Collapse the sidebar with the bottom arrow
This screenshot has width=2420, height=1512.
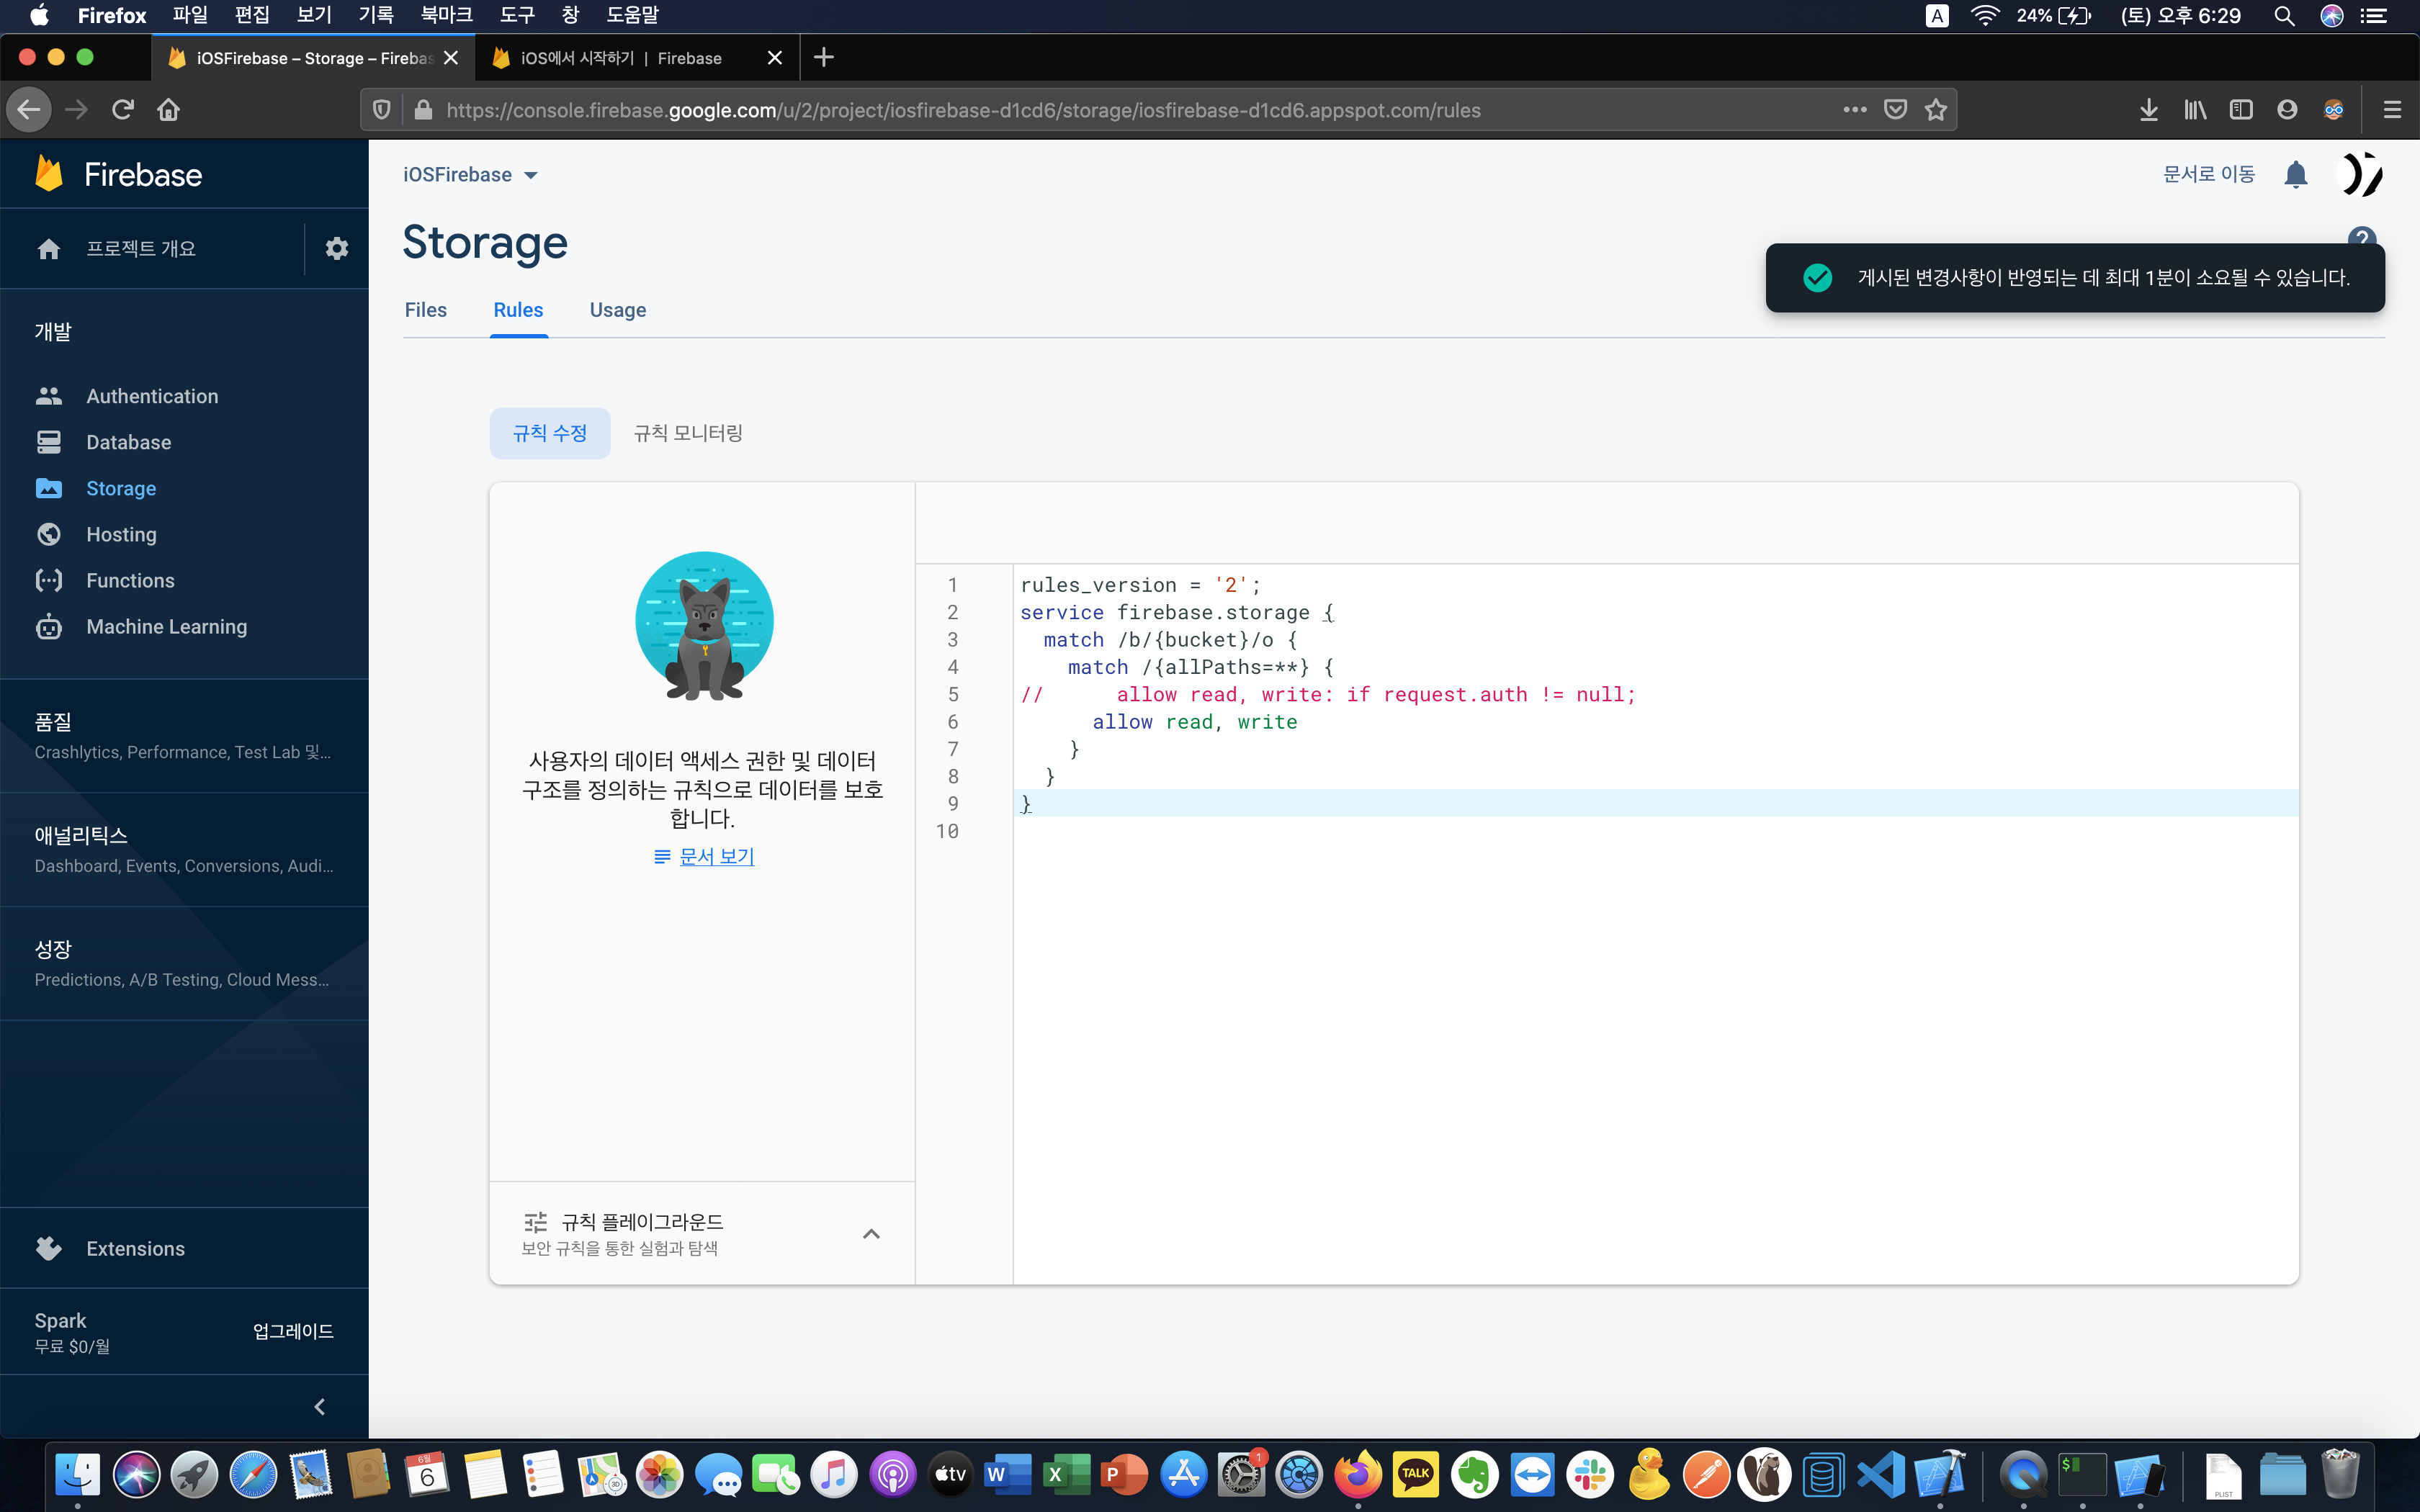point(320,1406)
